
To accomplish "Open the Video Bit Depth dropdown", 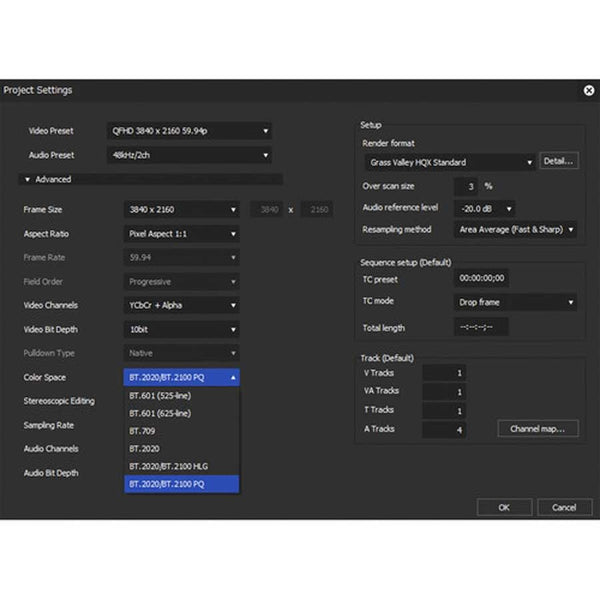I will coord(181,329).
